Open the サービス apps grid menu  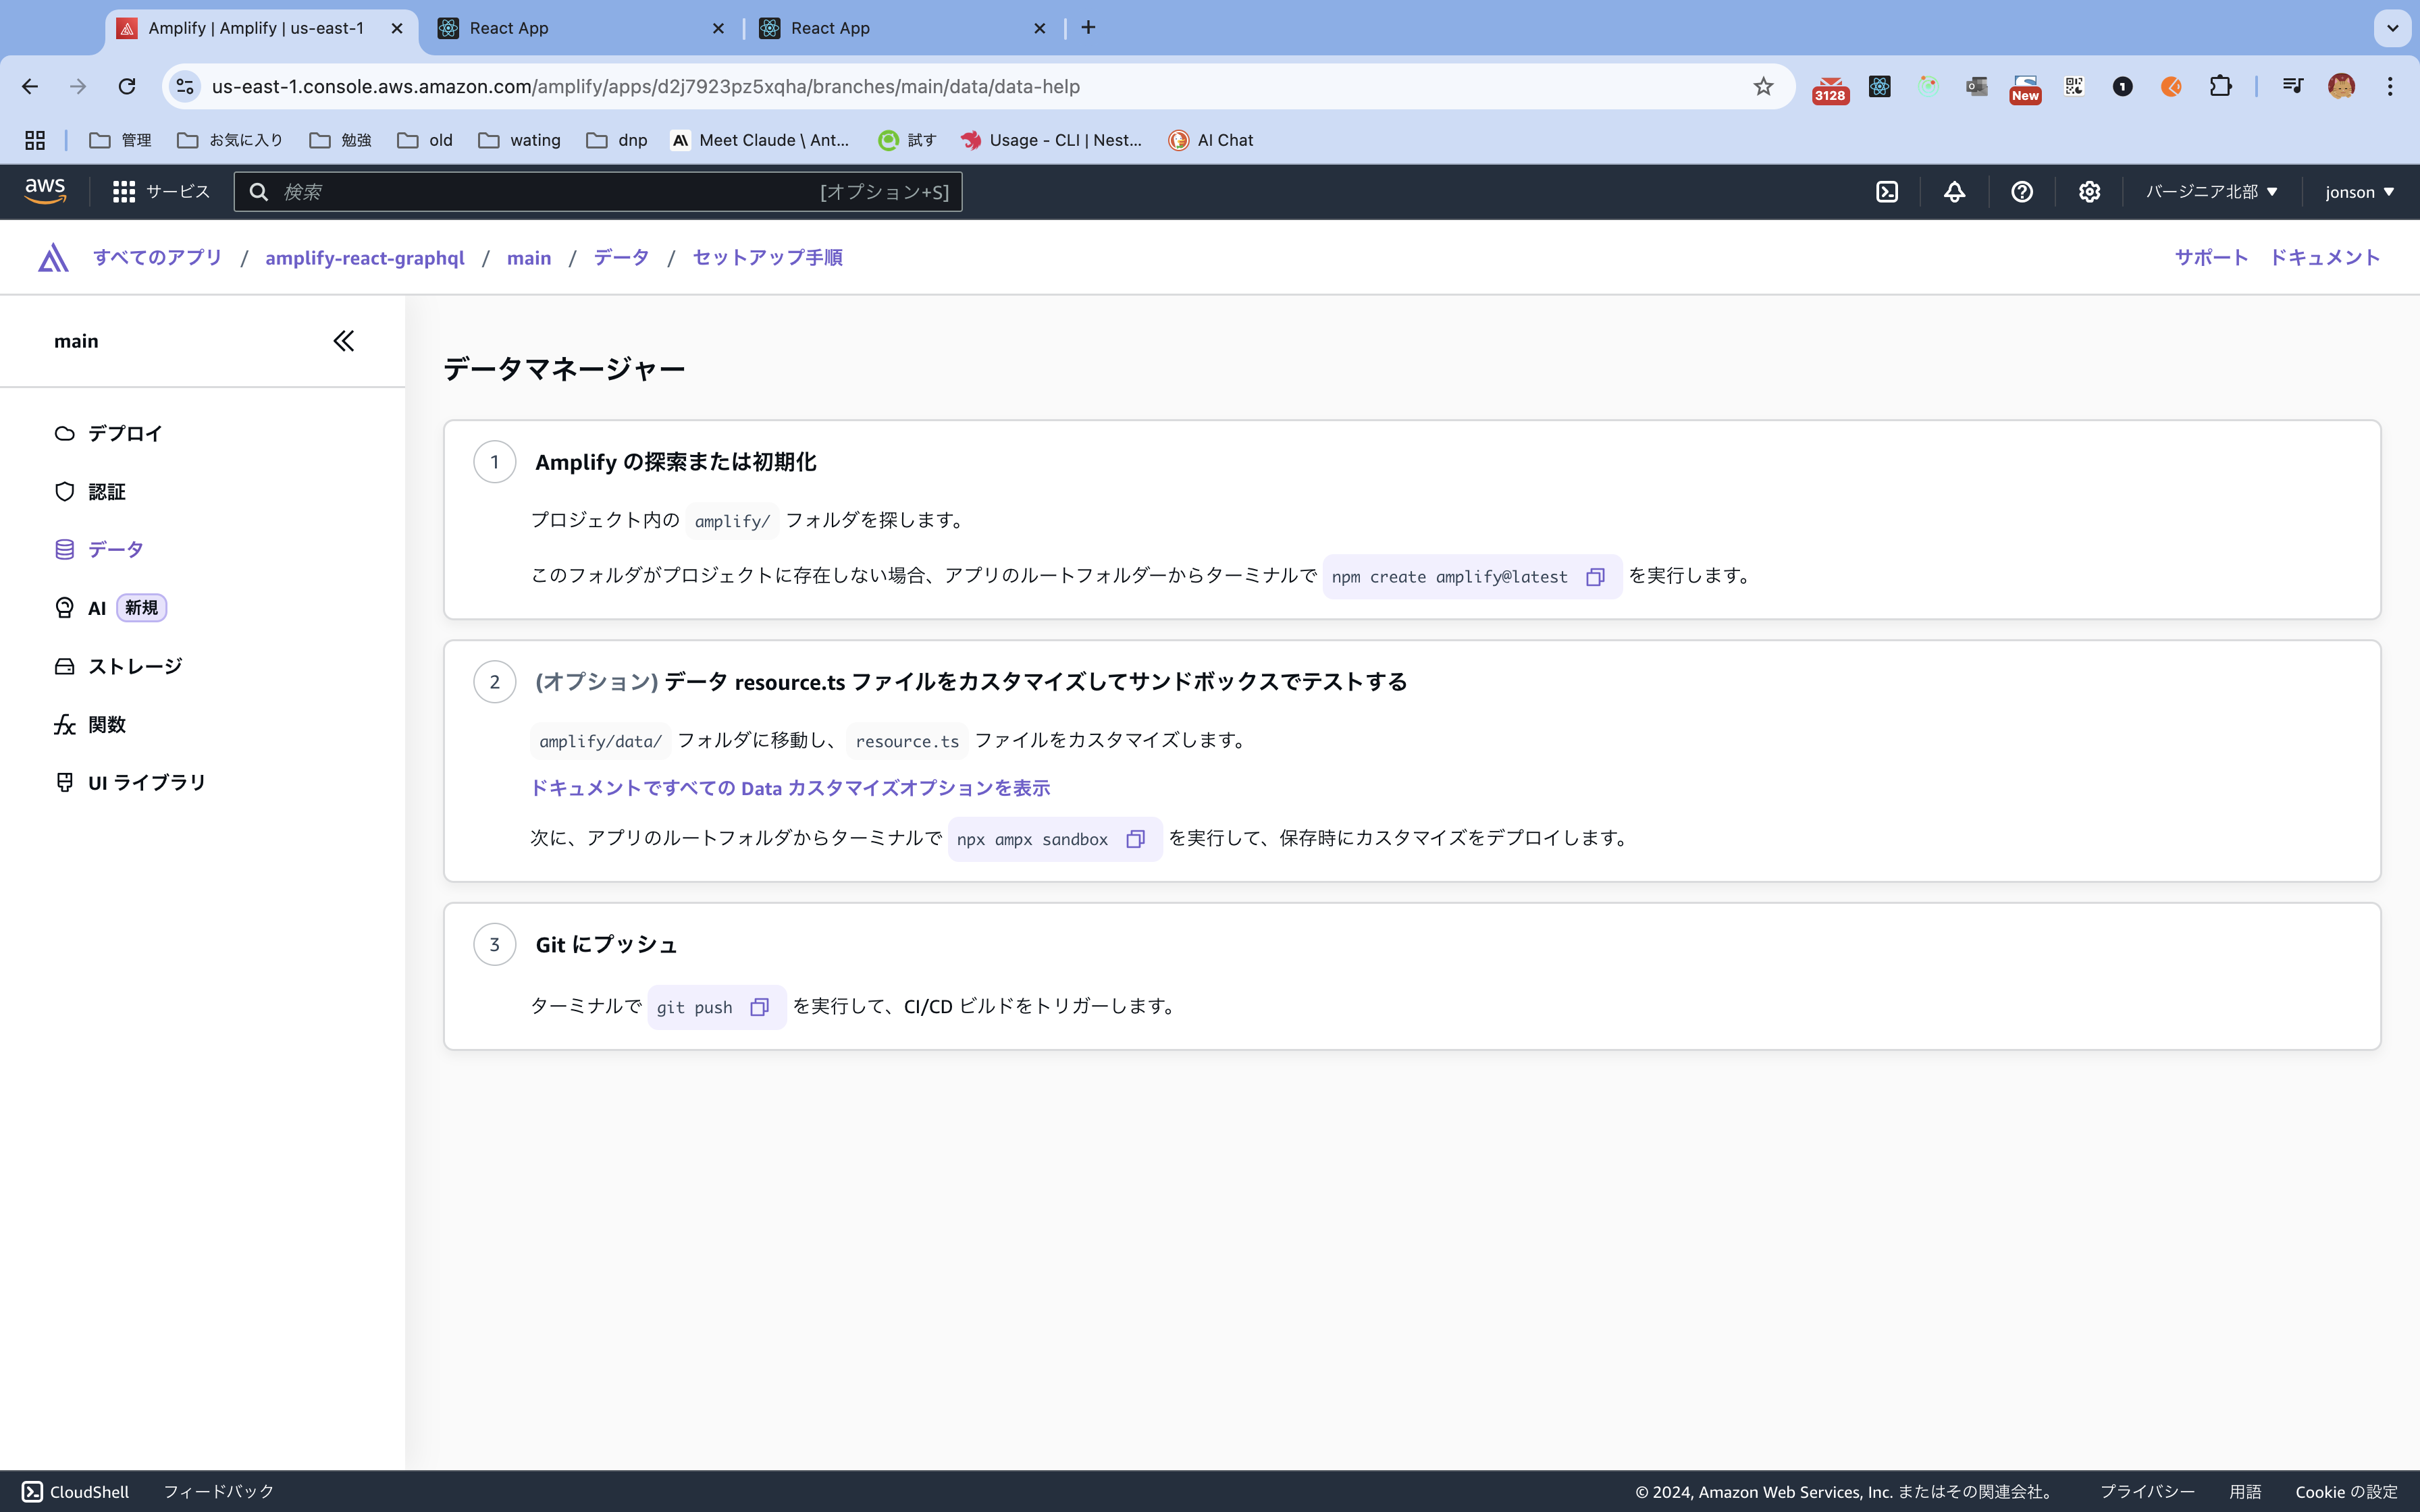coord(124,191)
